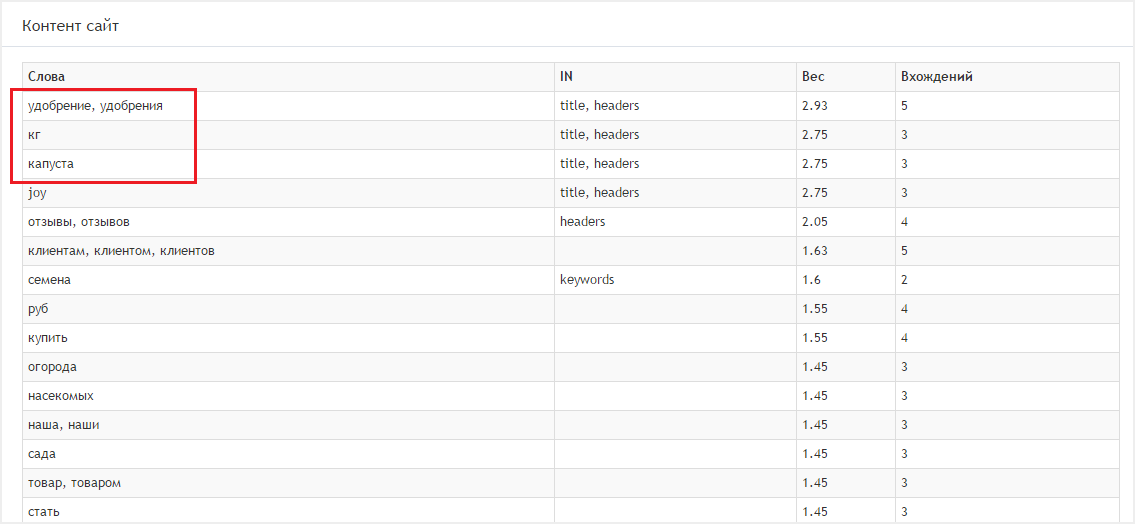The height and width of the screenshot is (524, 1135).
Task: Click the 'Контент сайт' panel title
Action: 70,26
